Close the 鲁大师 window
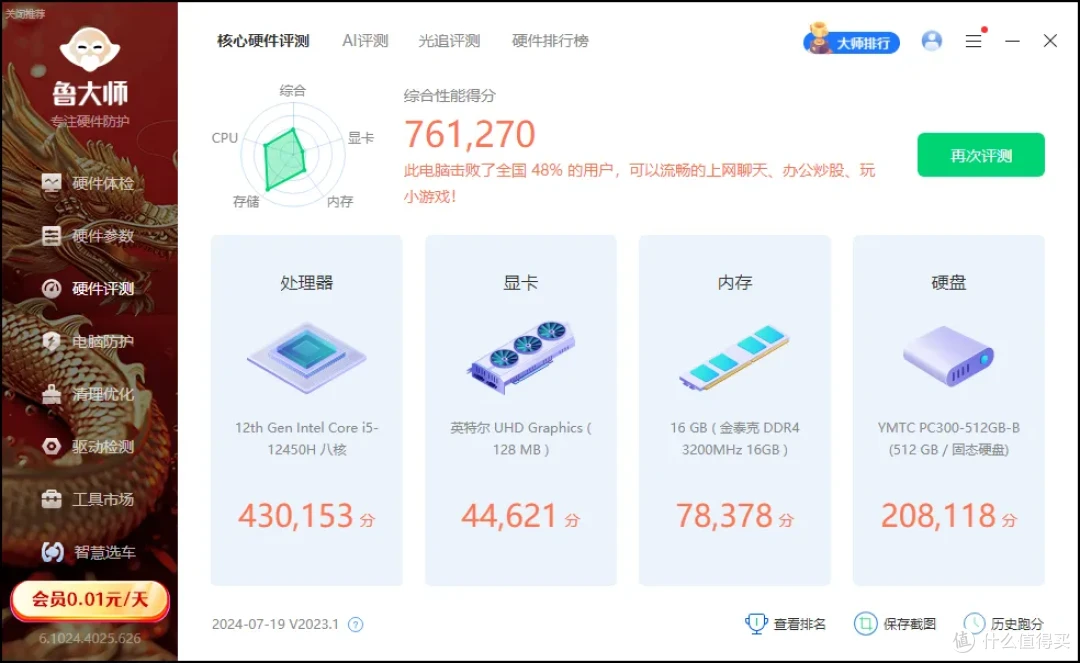The image size is (1080, 663). tap(1050, 41)
